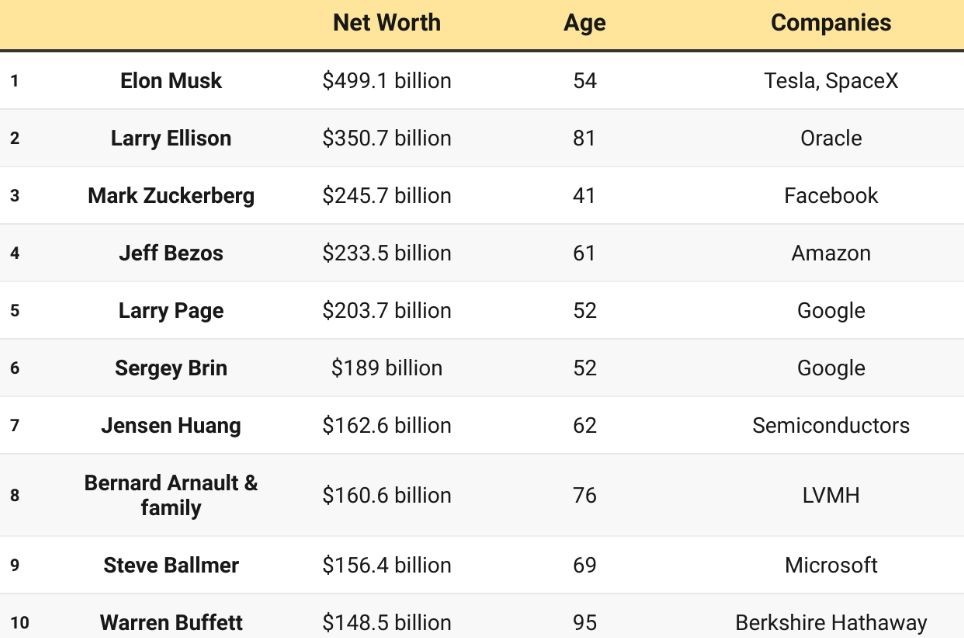Select the Larry Ellison name cell
The width and height of the screenshot is (964, 638).
coord(171,138)
